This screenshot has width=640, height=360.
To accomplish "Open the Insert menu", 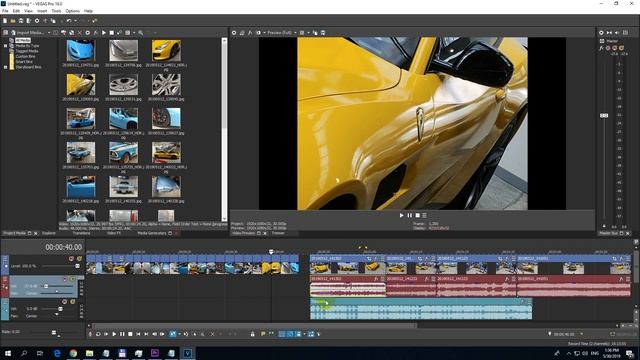I will [x=42, y=11].
